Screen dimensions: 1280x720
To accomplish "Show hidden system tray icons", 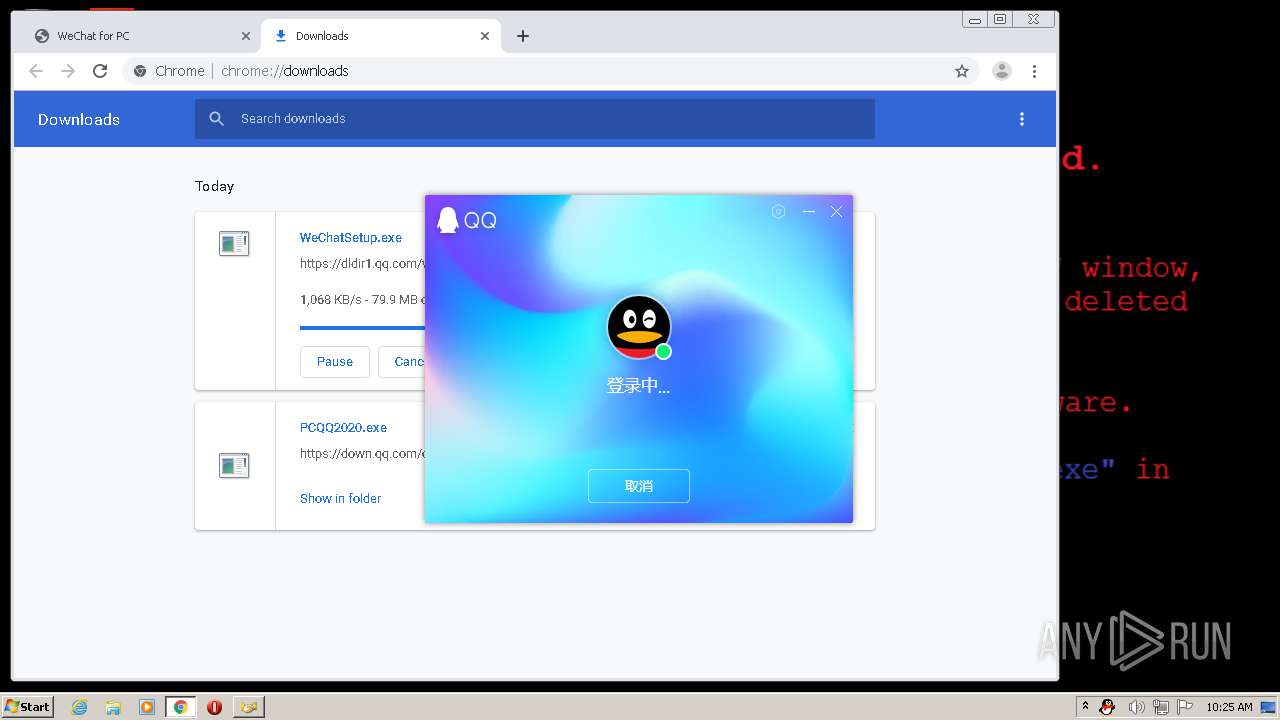I will tap(1085, 706).
